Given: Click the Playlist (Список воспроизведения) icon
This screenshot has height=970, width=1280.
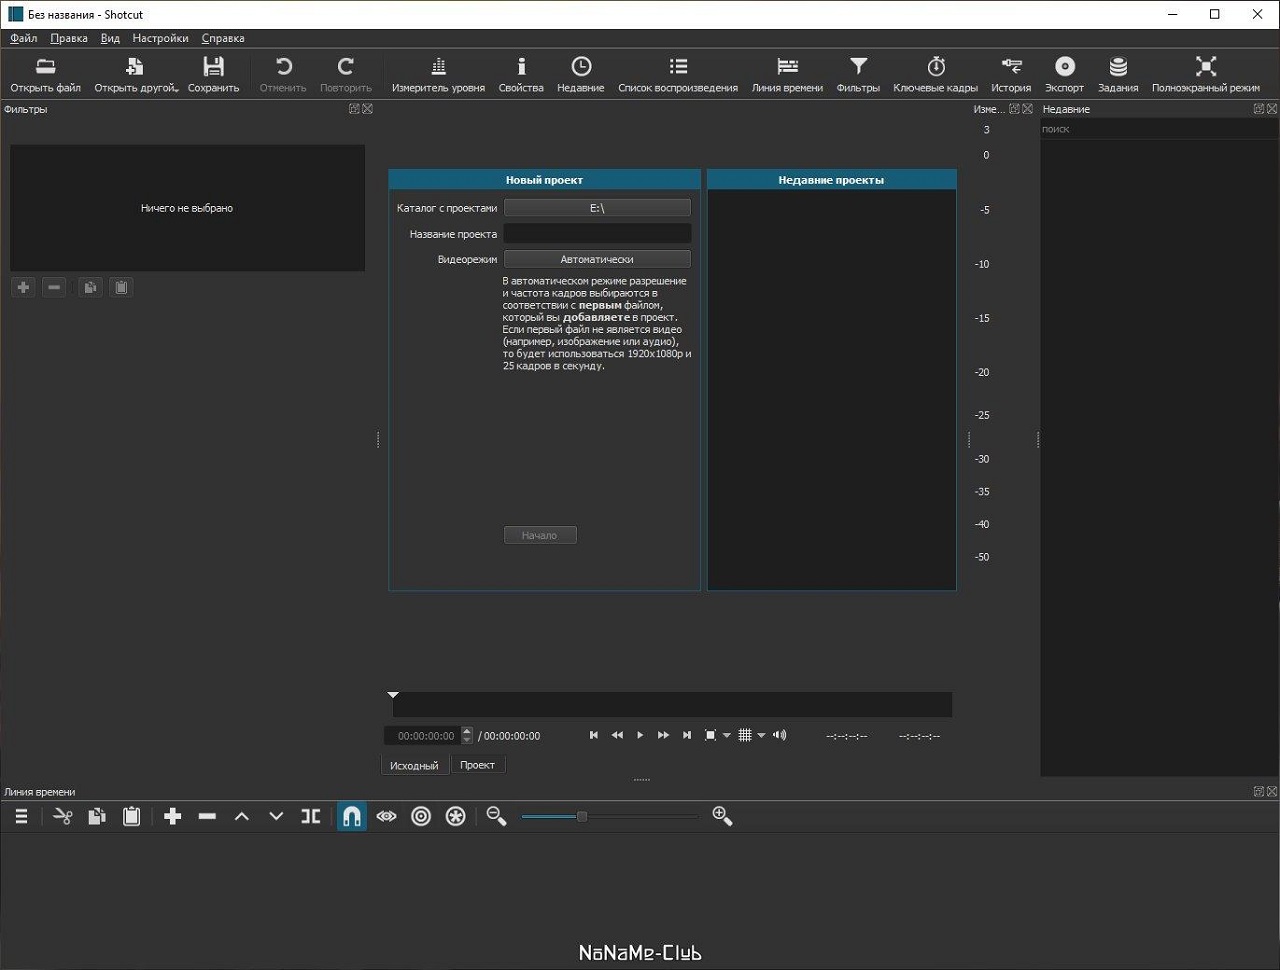Looking at the screenshot, I should [677, 75].
